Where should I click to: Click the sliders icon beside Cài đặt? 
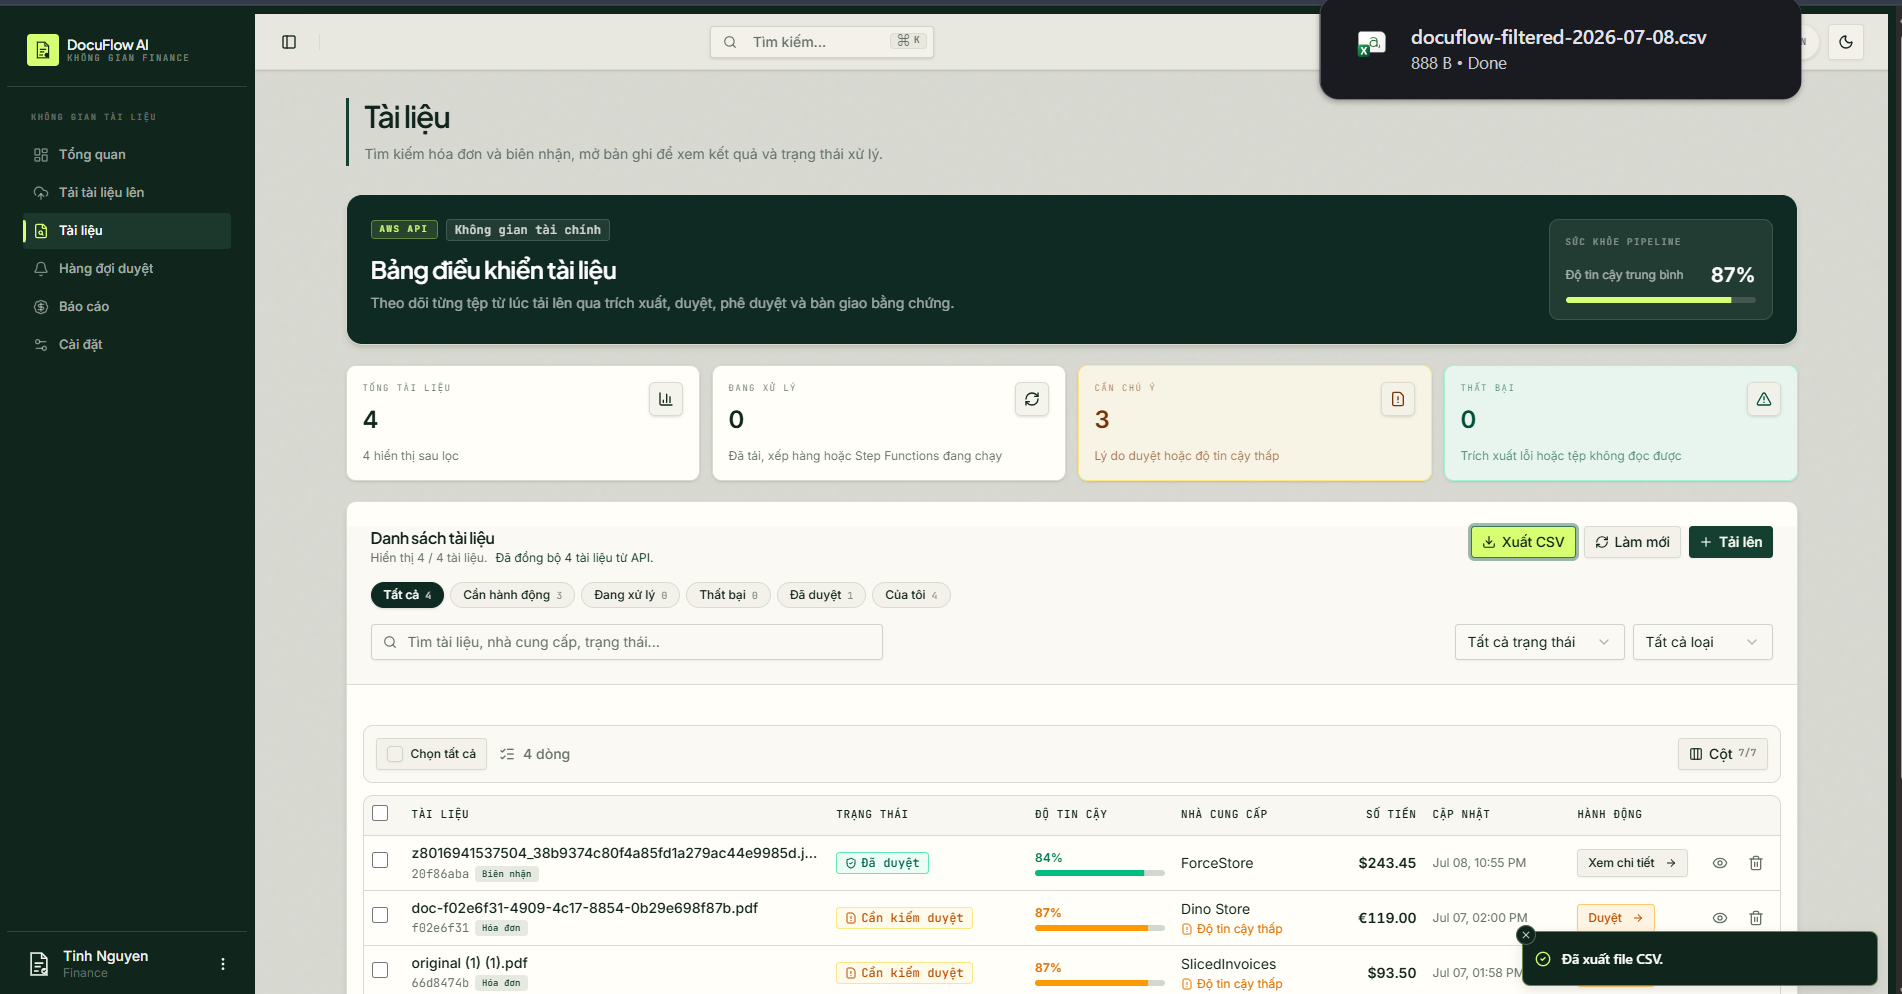pos(41,345)
